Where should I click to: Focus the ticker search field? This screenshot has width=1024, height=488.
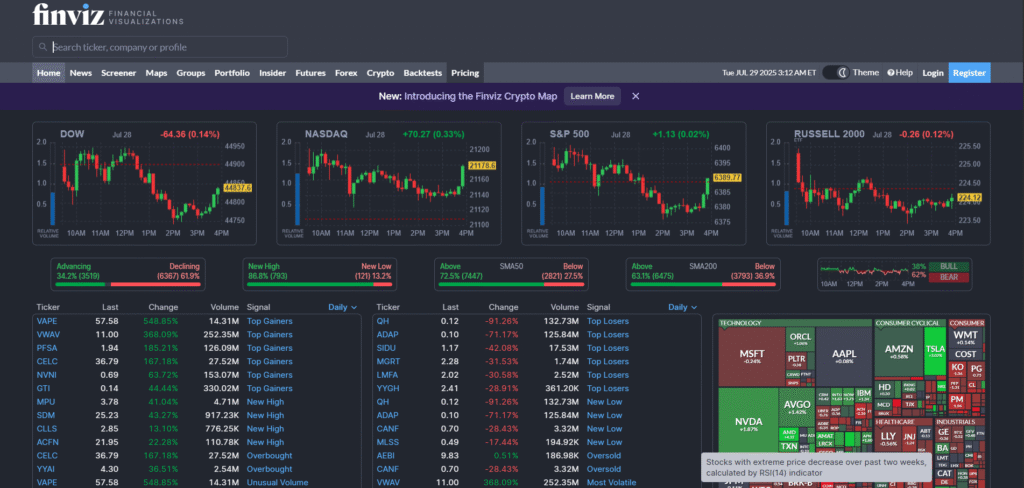160,47
